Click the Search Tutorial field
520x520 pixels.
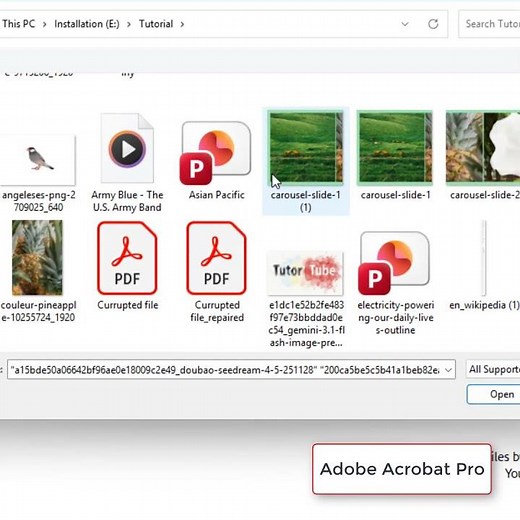pos(489,24)
